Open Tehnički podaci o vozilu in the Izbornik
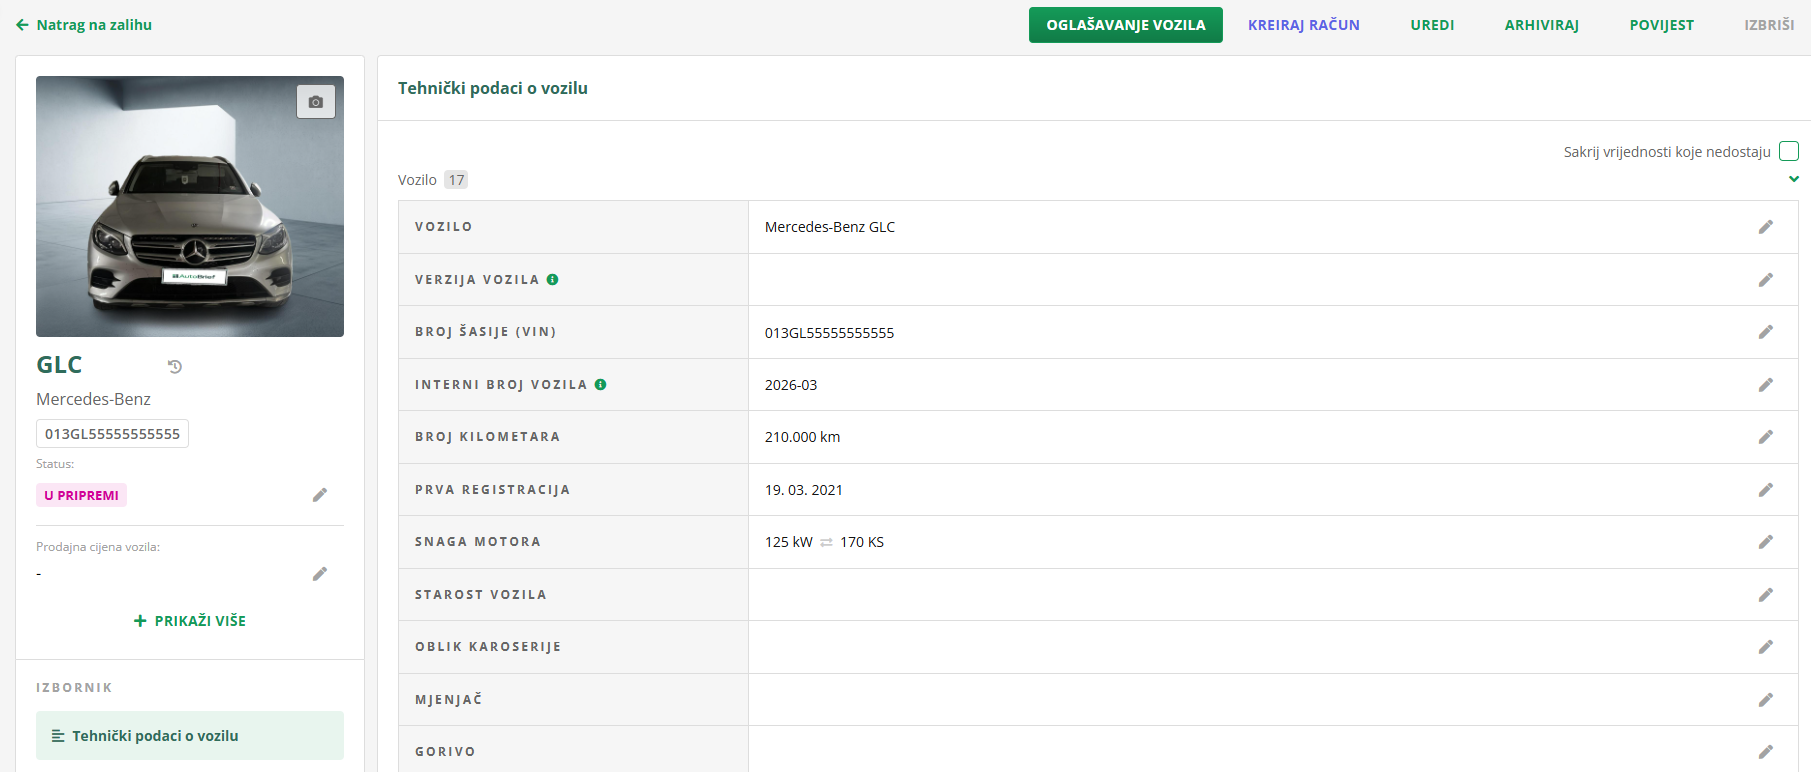Image resolution: width=1811 pixels, height=772 pixels. (x=190, y=736)
